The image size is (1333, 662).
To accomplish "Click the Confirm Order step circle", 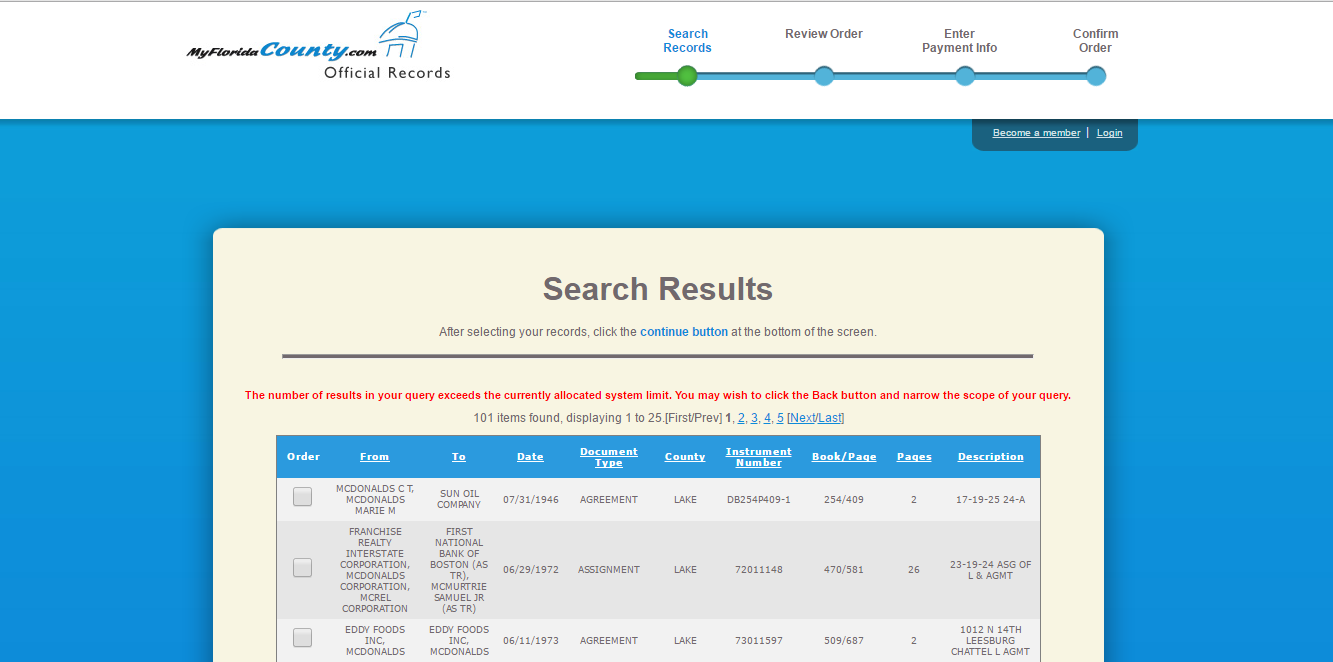I will tap(1096, 76).
